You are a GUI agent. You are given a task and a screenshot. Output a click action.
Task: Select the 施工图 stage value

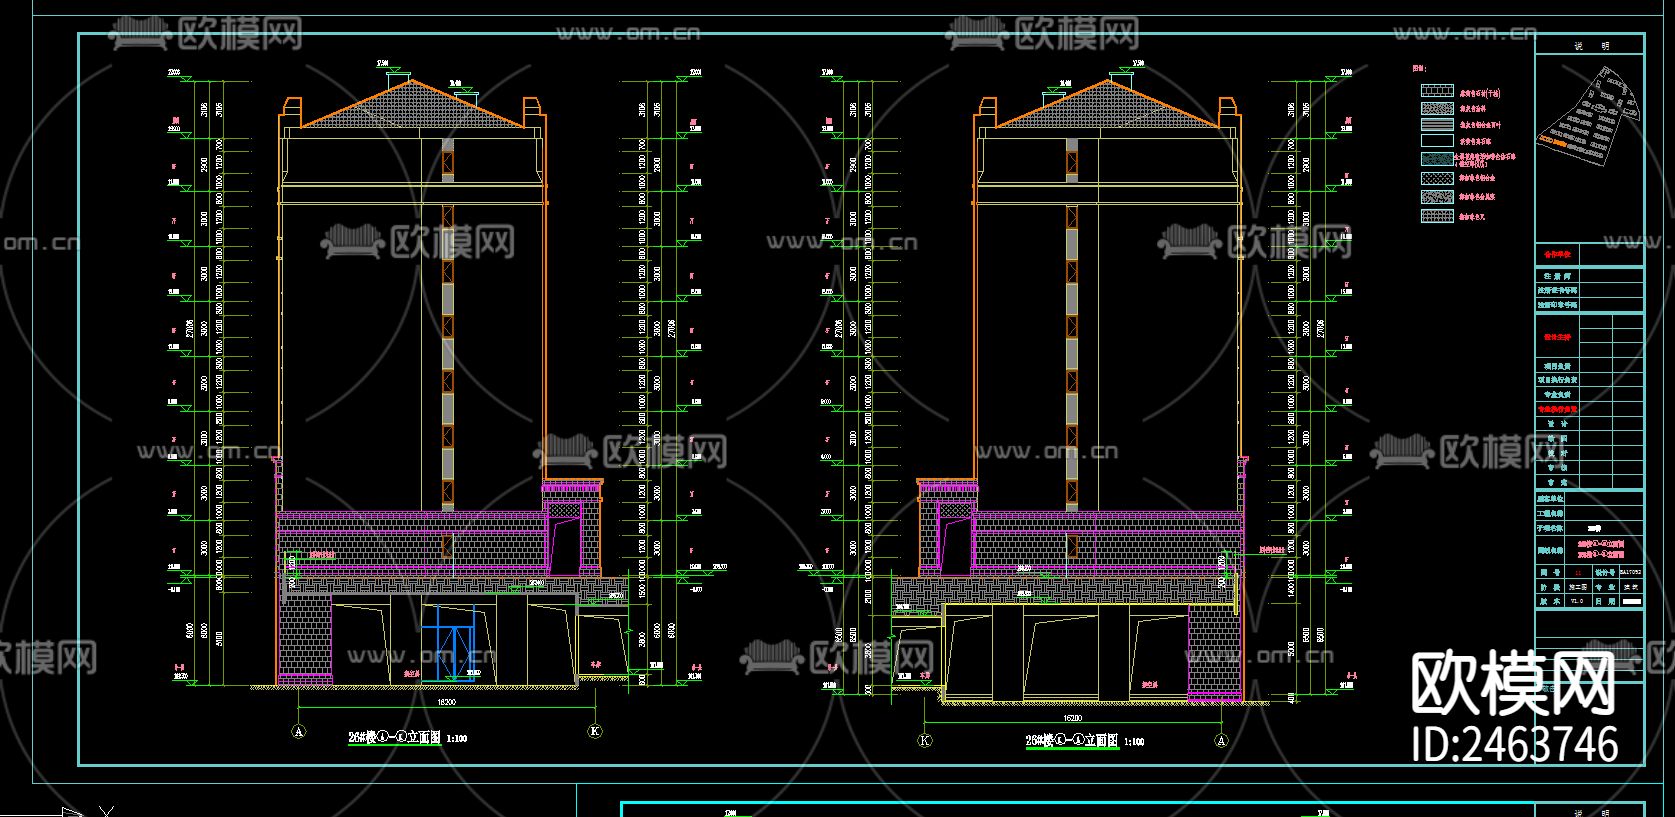pos(1576,588)
